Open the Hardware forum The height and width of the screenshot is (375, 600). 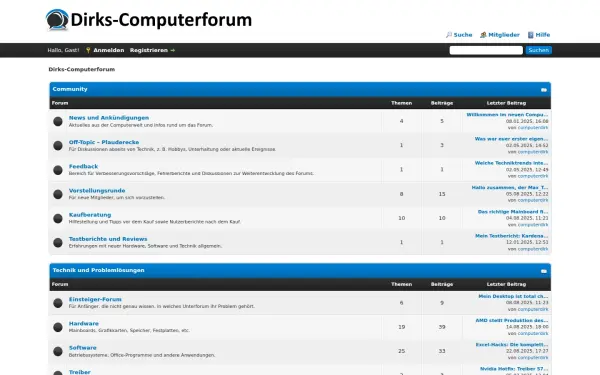(x=83, y=324)
